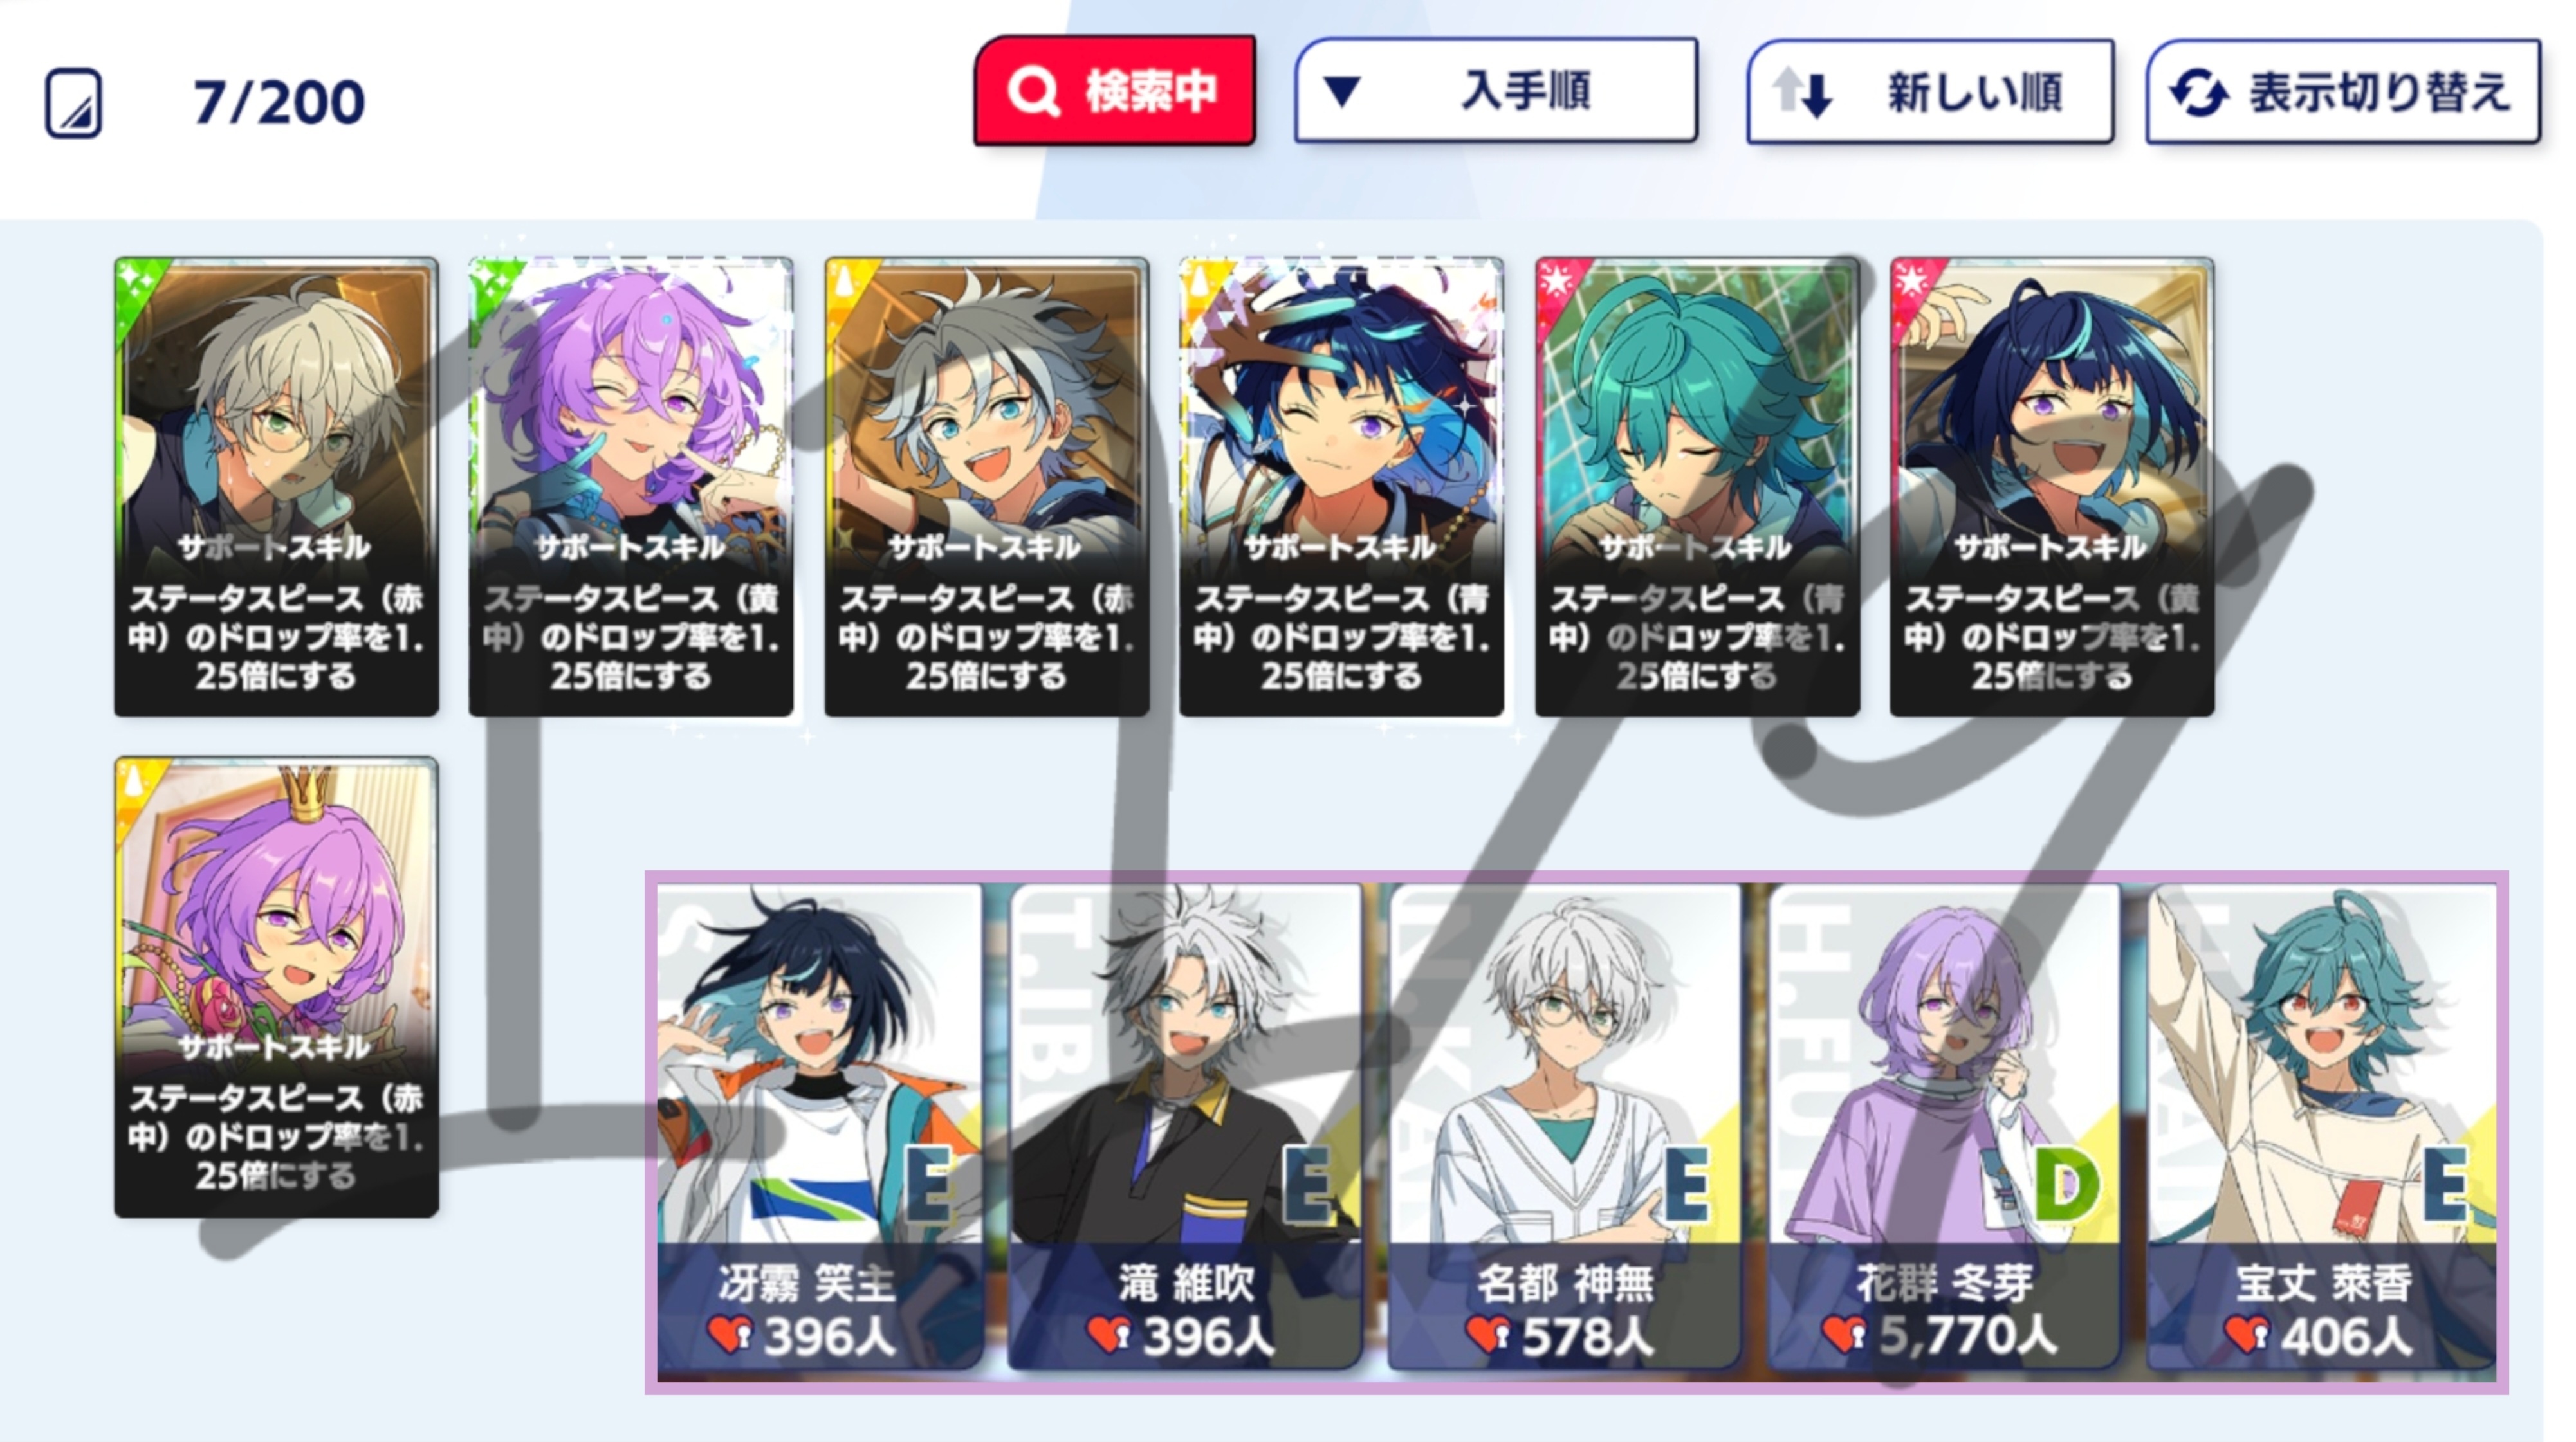This screenshot has width=2576, height=1442.
Task: Click the dropdown triangle beside 入手順
Action: coord(1342,91)
